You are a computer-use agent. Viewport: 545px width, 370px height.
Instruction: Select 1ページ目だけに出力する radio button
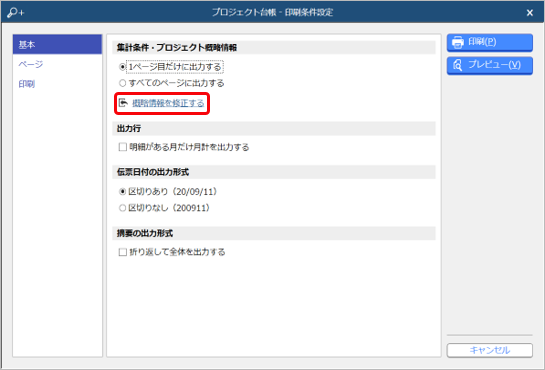click(122, 67)
